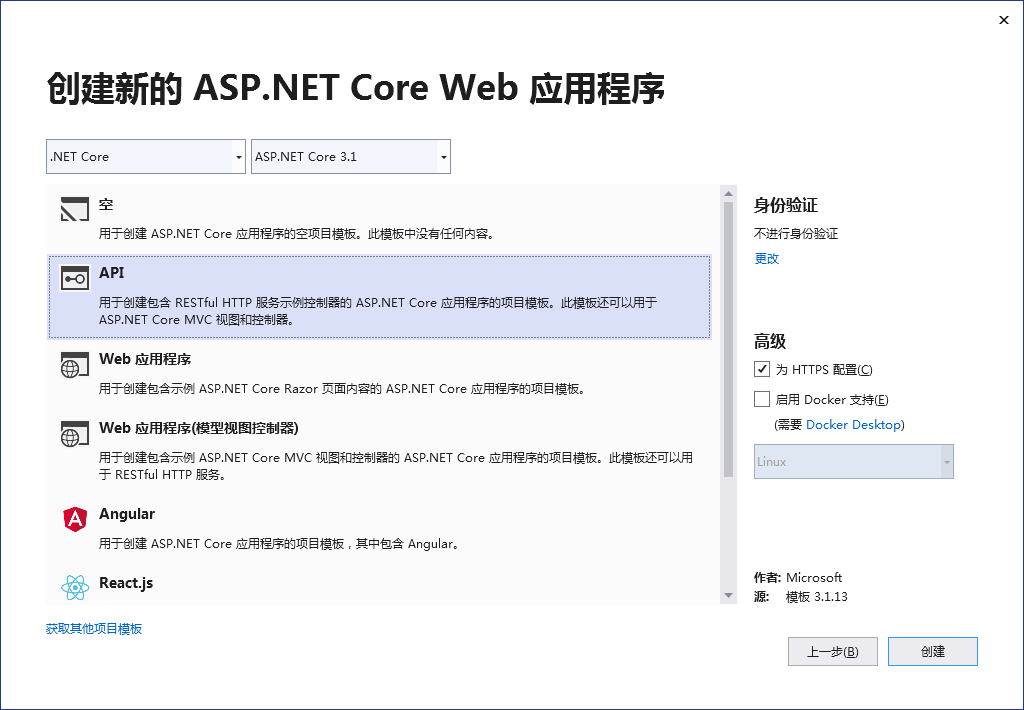Select the API template title
Image resolution: width=1024 pixels, height=710 pixels.
point(112,272)
